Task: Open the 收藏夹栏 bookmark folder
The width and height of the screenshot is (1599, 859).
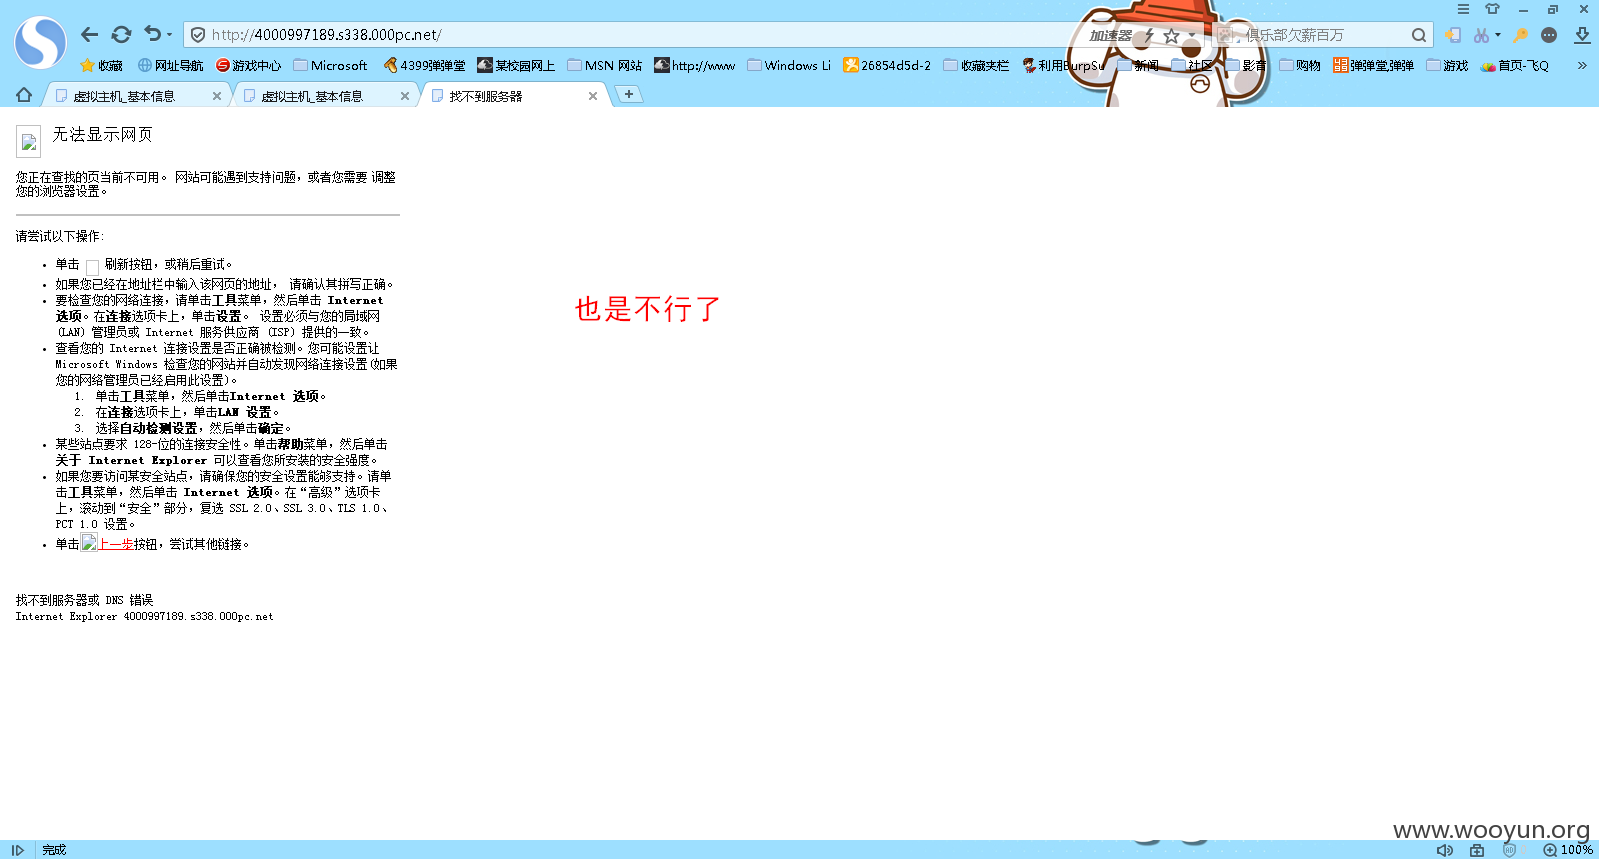Action: click(x=976, y=66)
